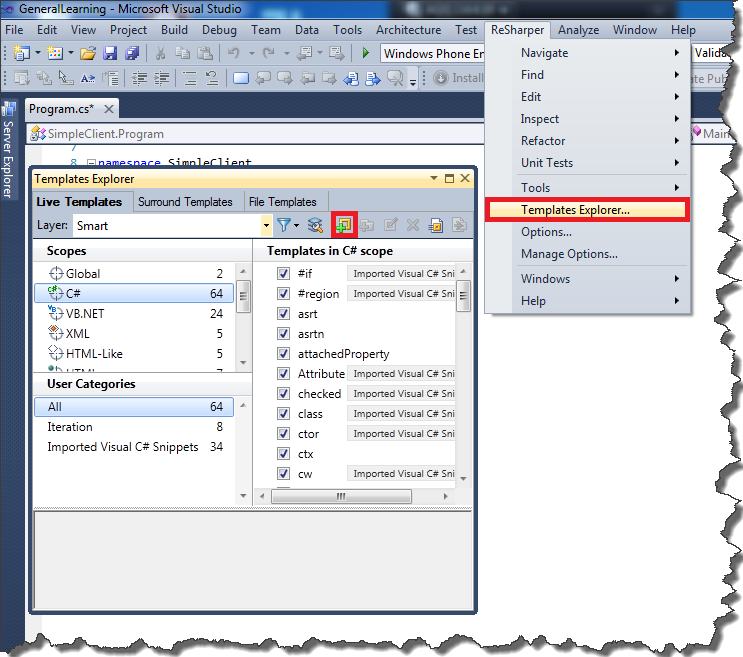The width and height of the screenshot is (743, 657).
Task: Click the Increase Indent icon
Action: click(x=162, y=78)
